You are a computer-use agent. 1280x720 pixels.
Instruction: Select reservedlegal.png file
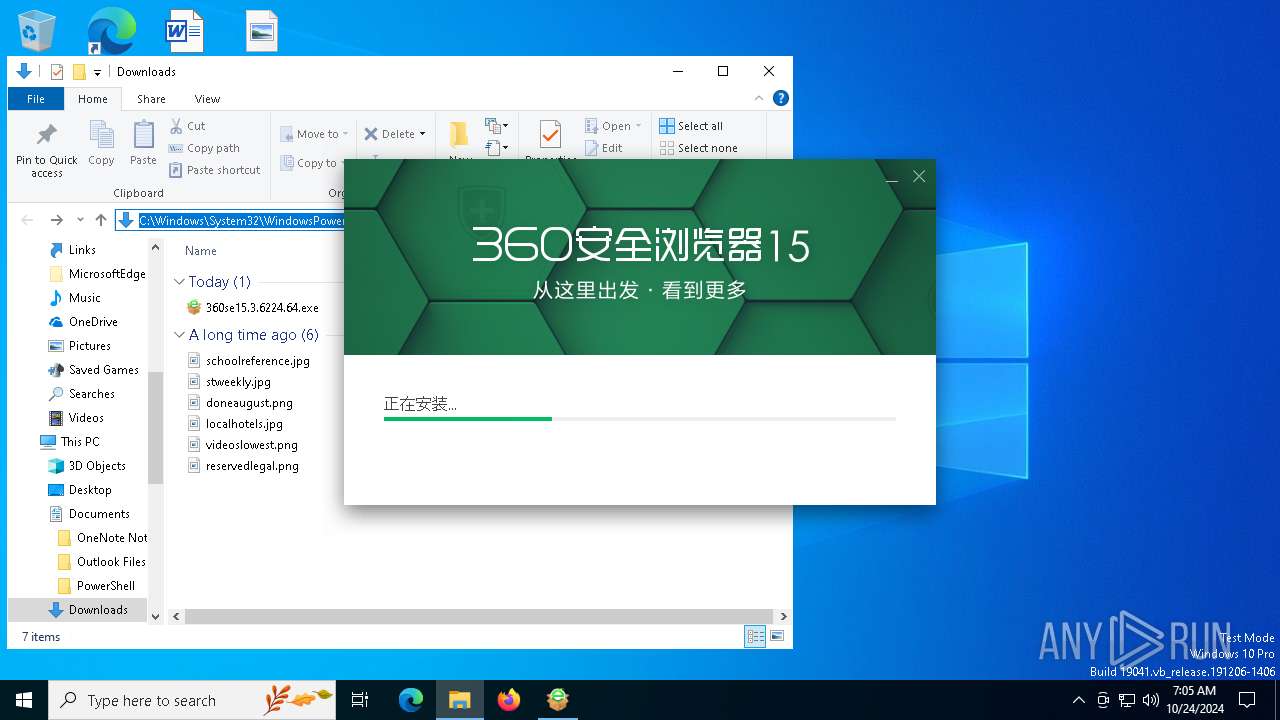pyautogui.click(x=243, y=466)
